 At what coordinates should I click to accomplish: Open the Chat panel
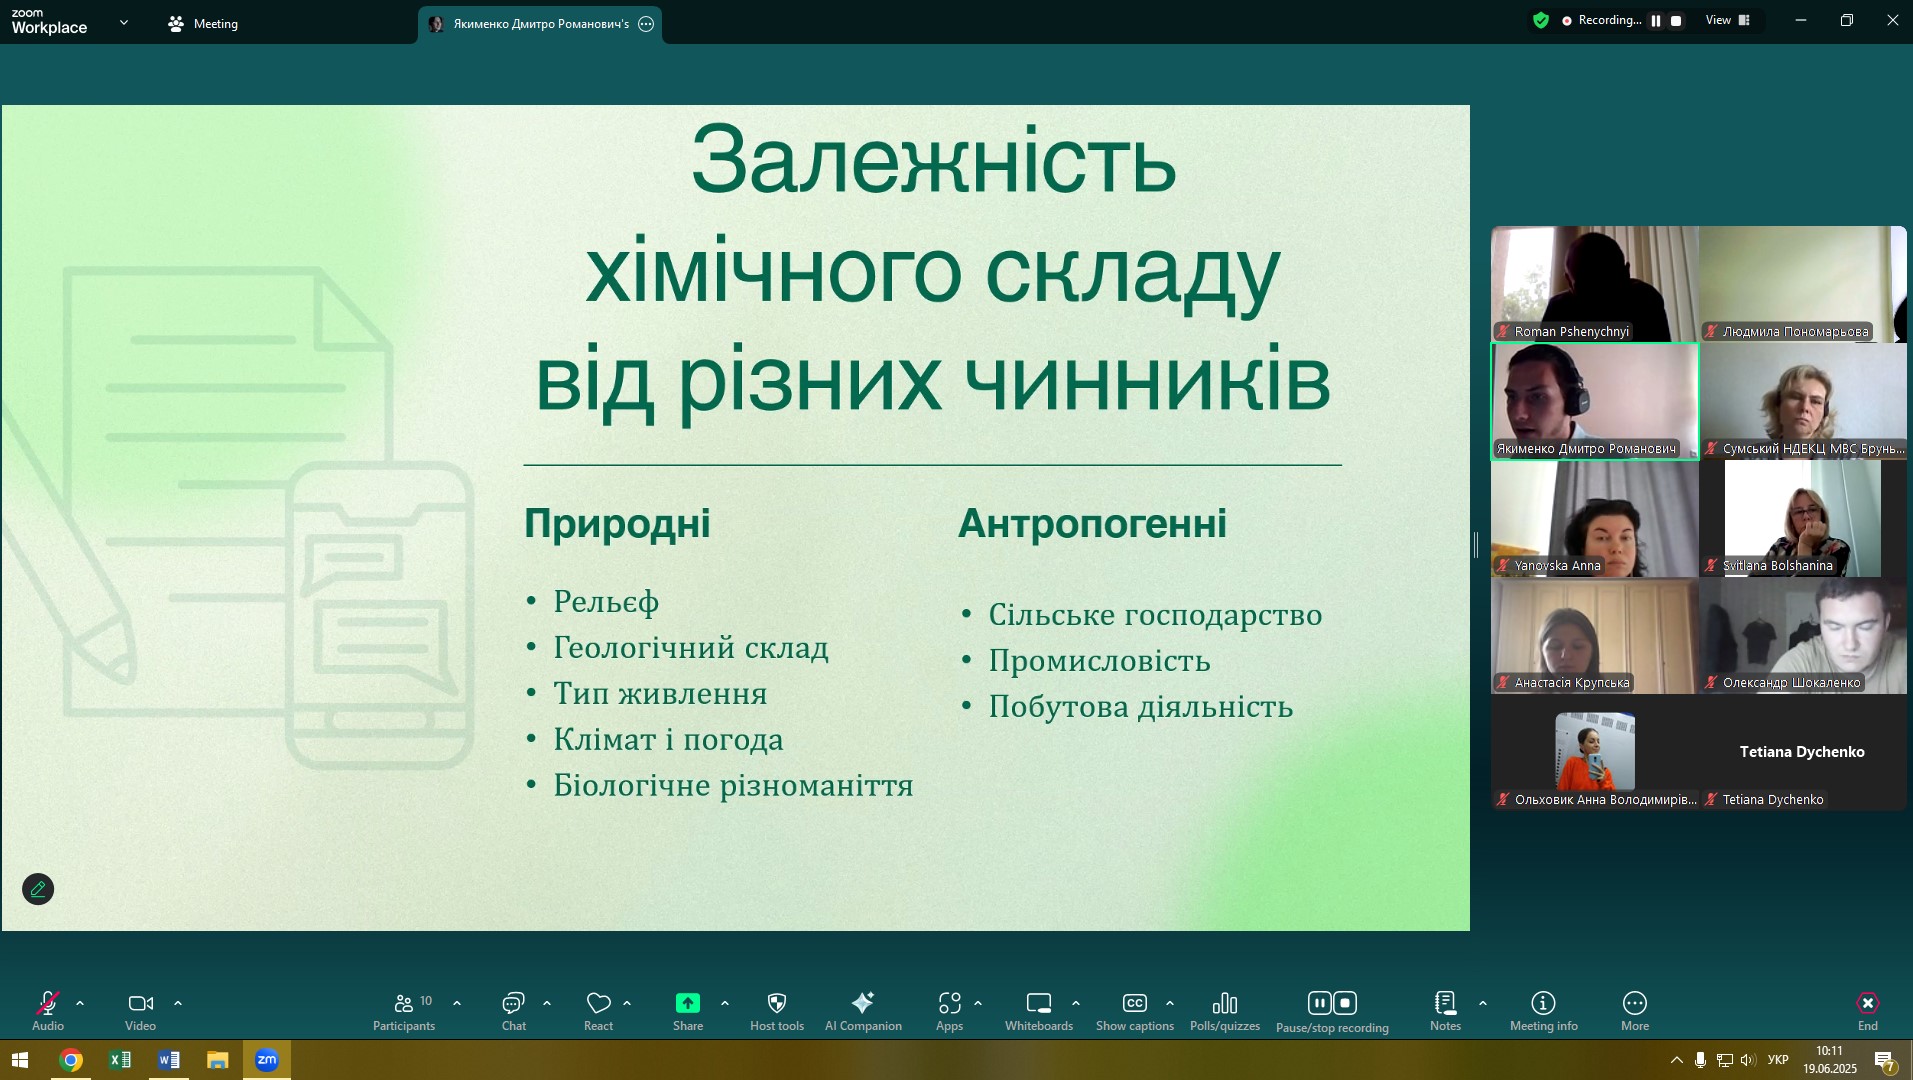tap(513, 1010)
